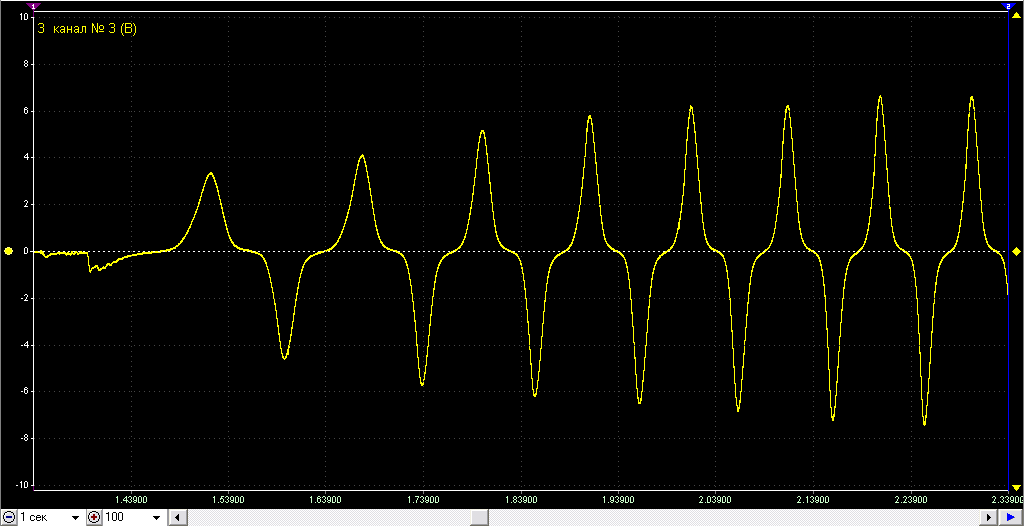Image resolution: width=1024 pixels, height=526 pixels.
Task: Click the time axis label 2.23900
Action: pyautogui.click(x=911, y=500)
